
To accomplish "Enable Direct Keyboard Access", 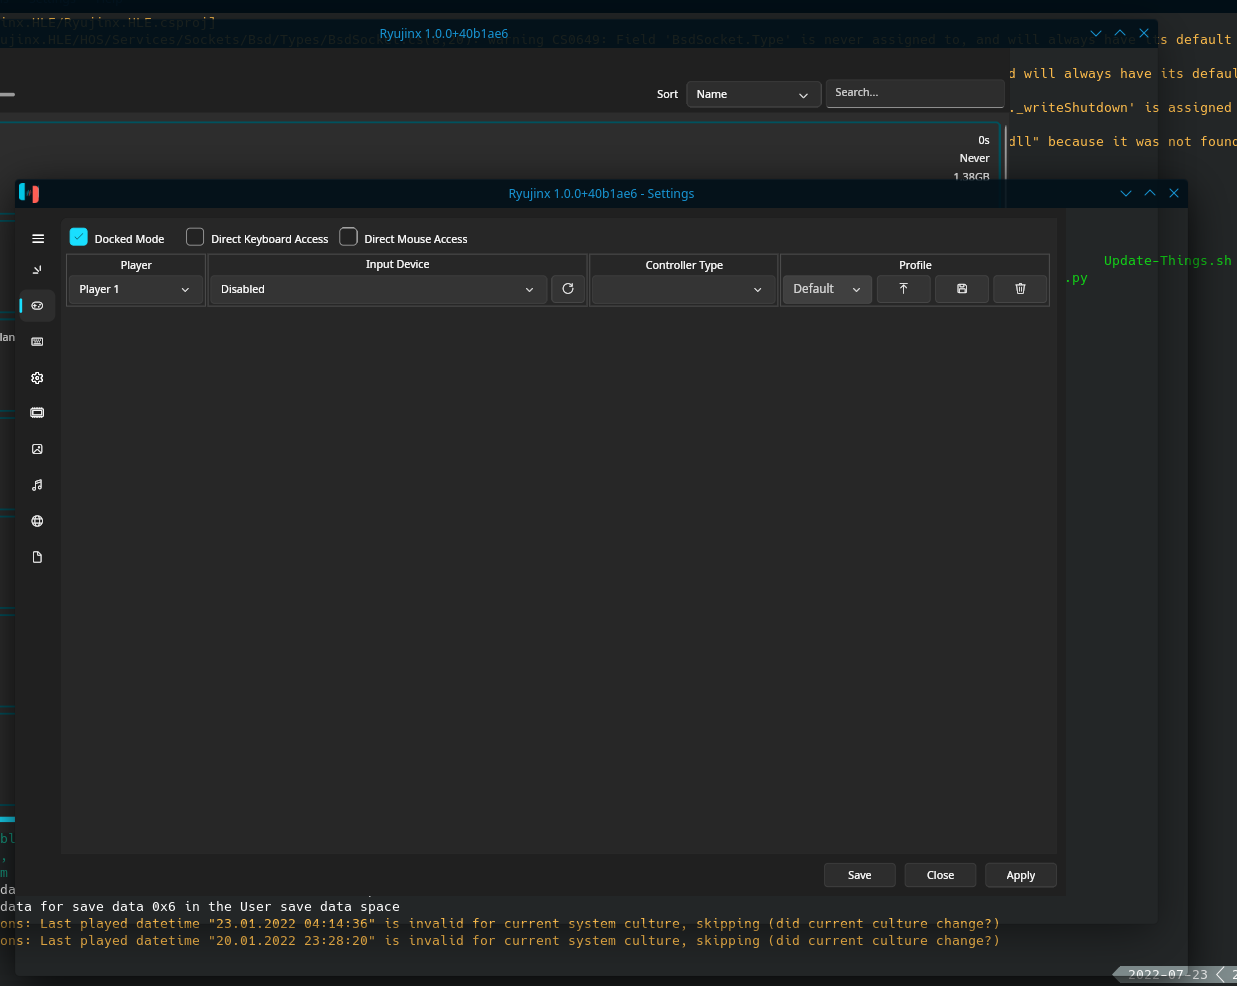I will (x=194, y=237).
